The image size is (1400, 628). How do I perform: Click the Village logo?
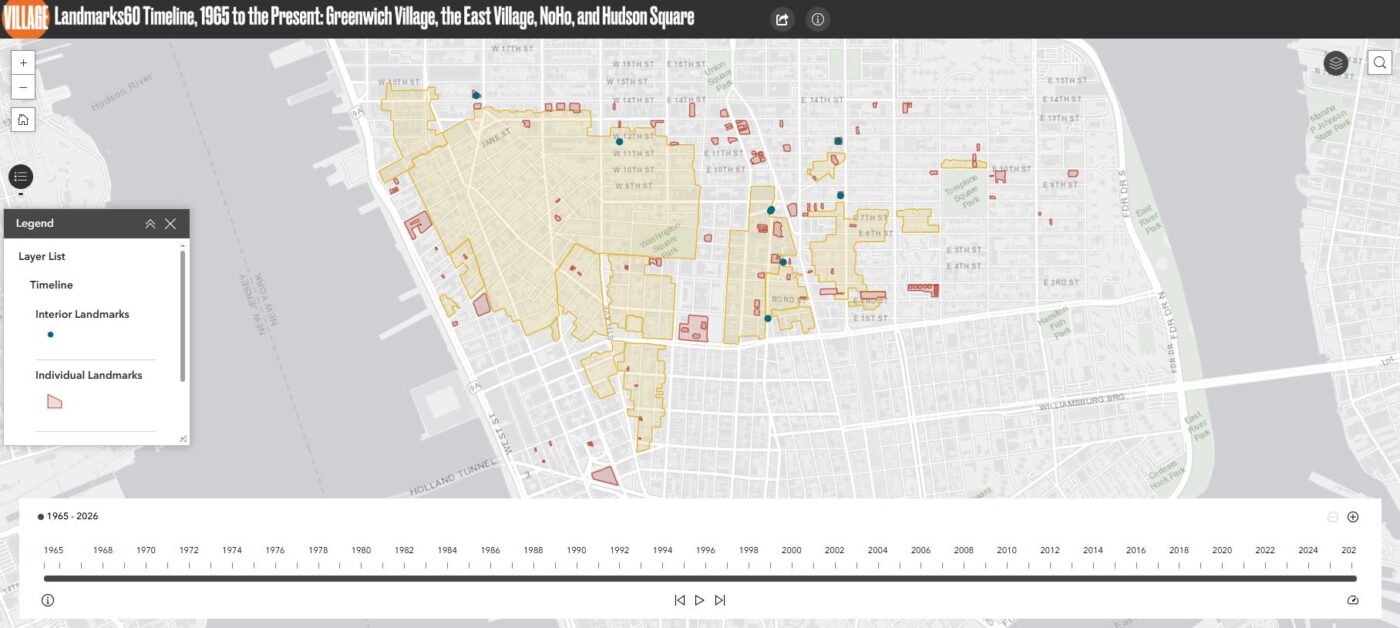[x=24, y=18]
